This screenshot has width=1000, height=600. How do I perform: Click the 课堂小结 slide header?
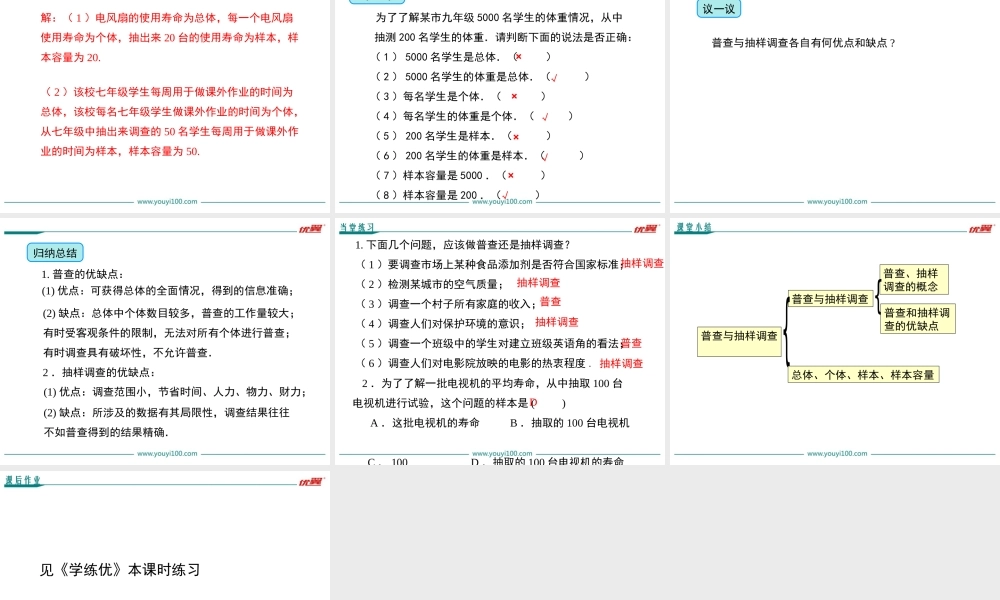coord(693,228)
